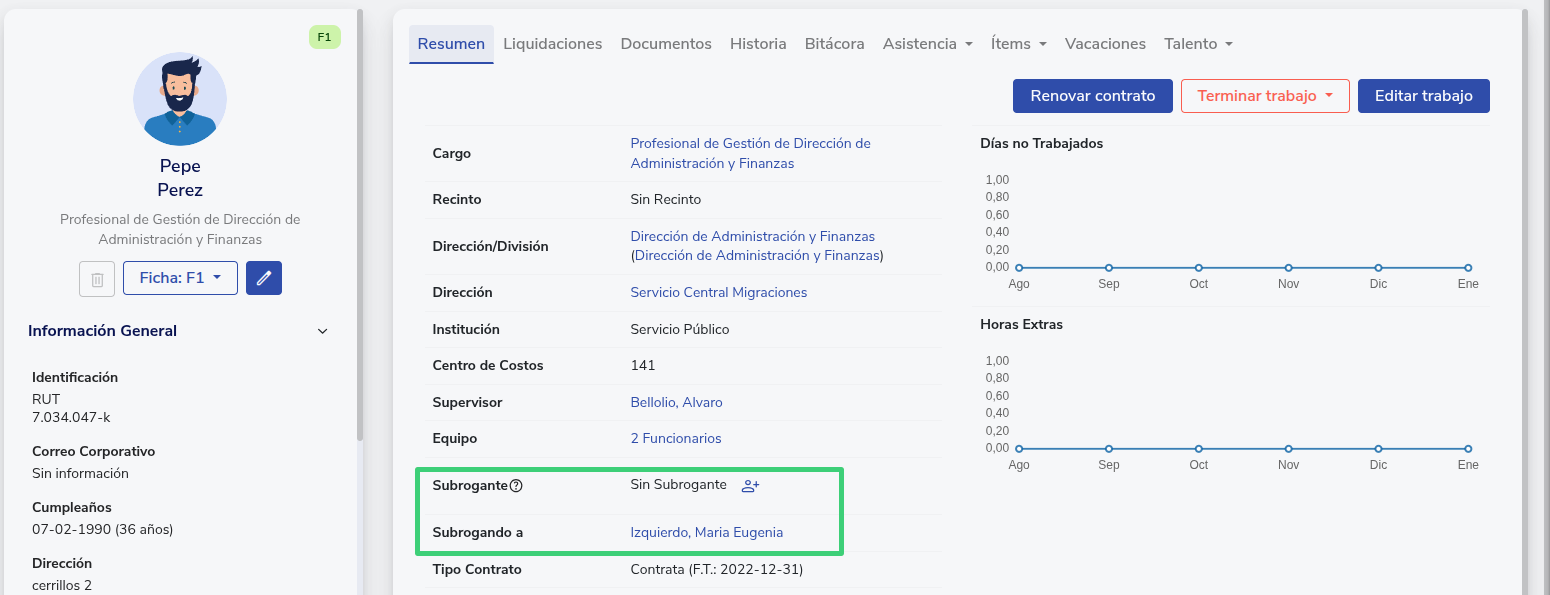Expand the Ítems tab menu

[x=1018, y=44]
